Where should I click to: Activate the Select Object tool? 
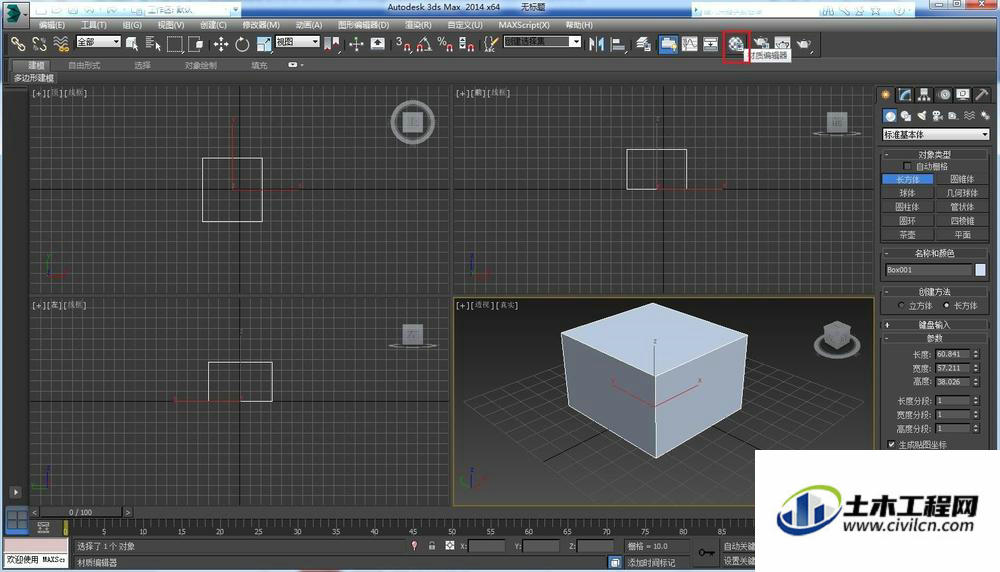tap(132, 44)
